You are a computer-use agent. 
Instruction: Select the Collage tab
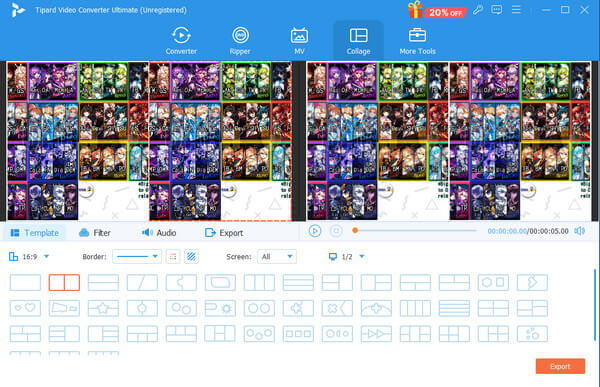(358, 41)
